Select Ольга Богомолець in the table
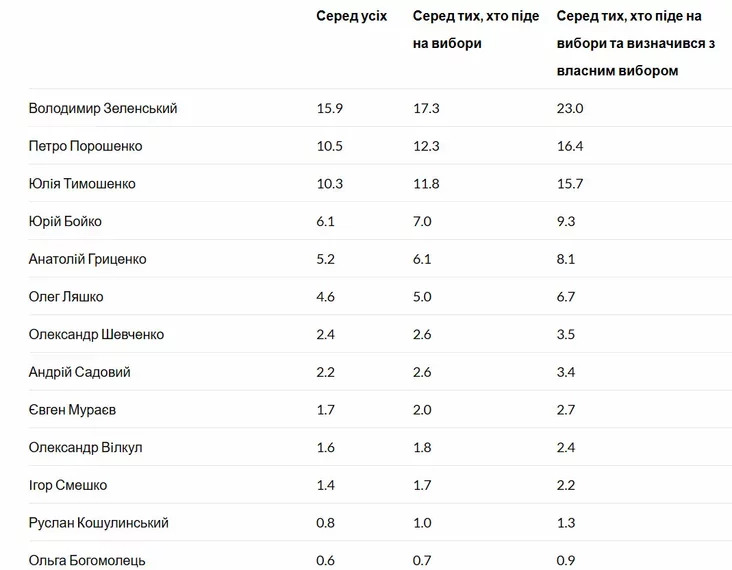 pos(87,560)
